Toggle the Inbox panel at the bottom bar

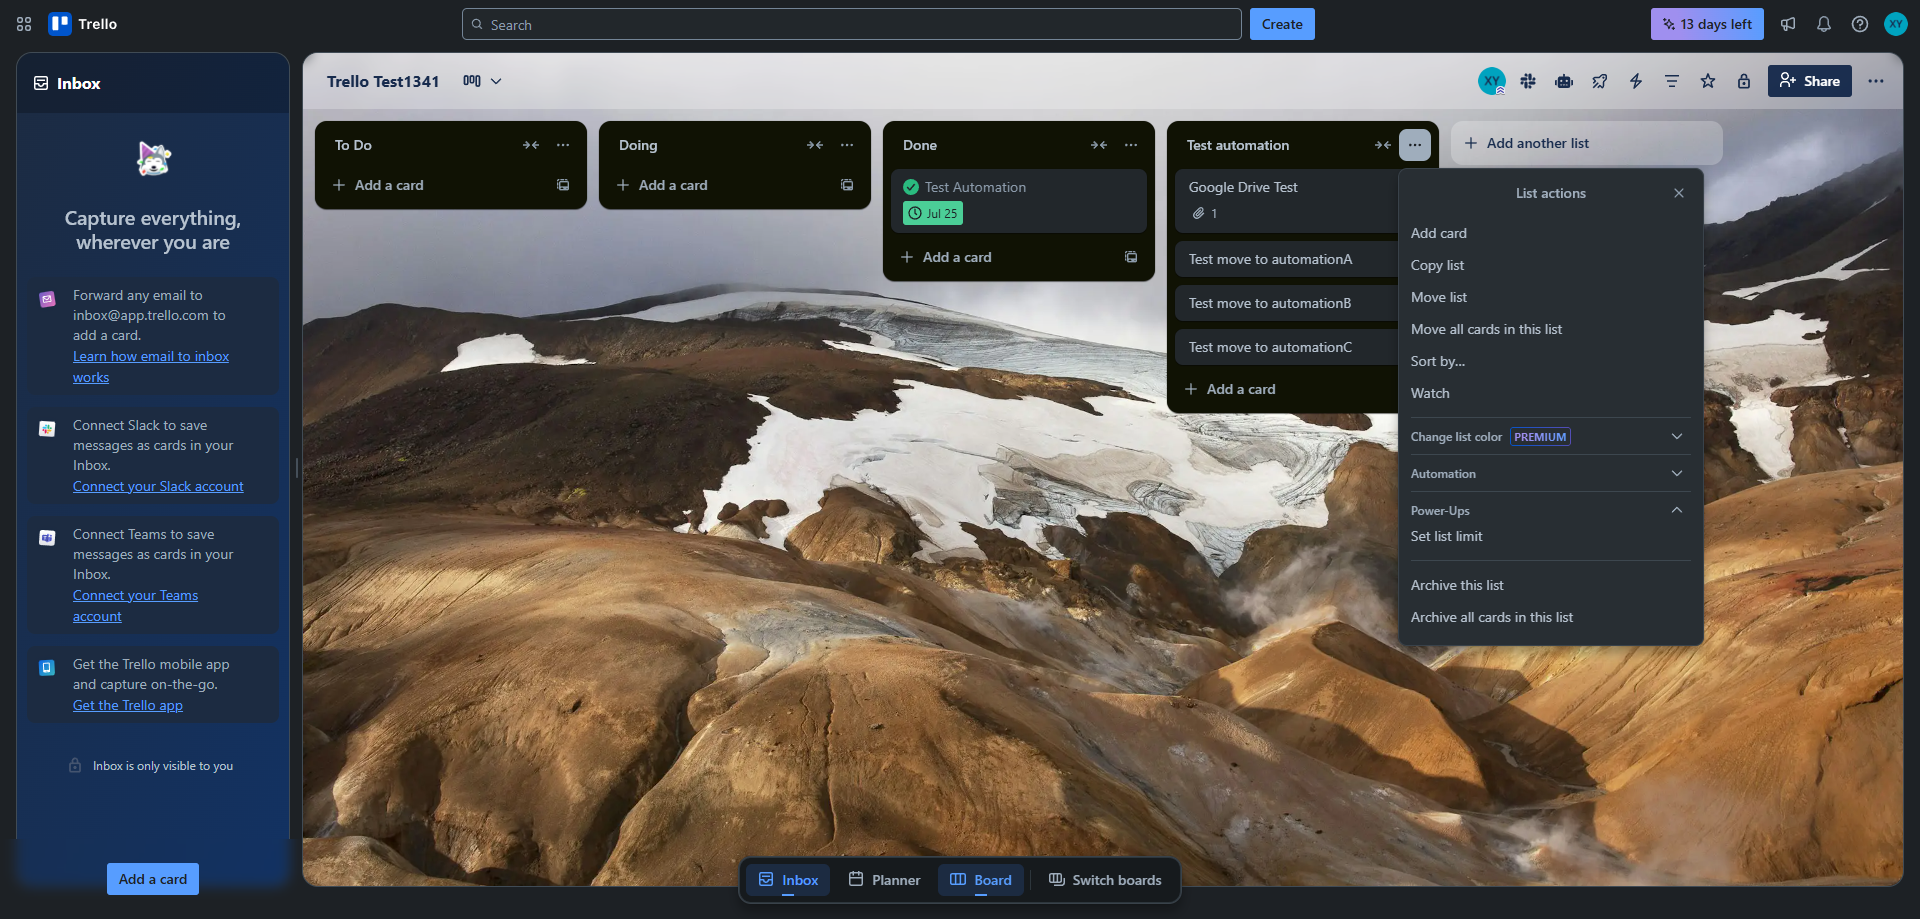[788, 880]
